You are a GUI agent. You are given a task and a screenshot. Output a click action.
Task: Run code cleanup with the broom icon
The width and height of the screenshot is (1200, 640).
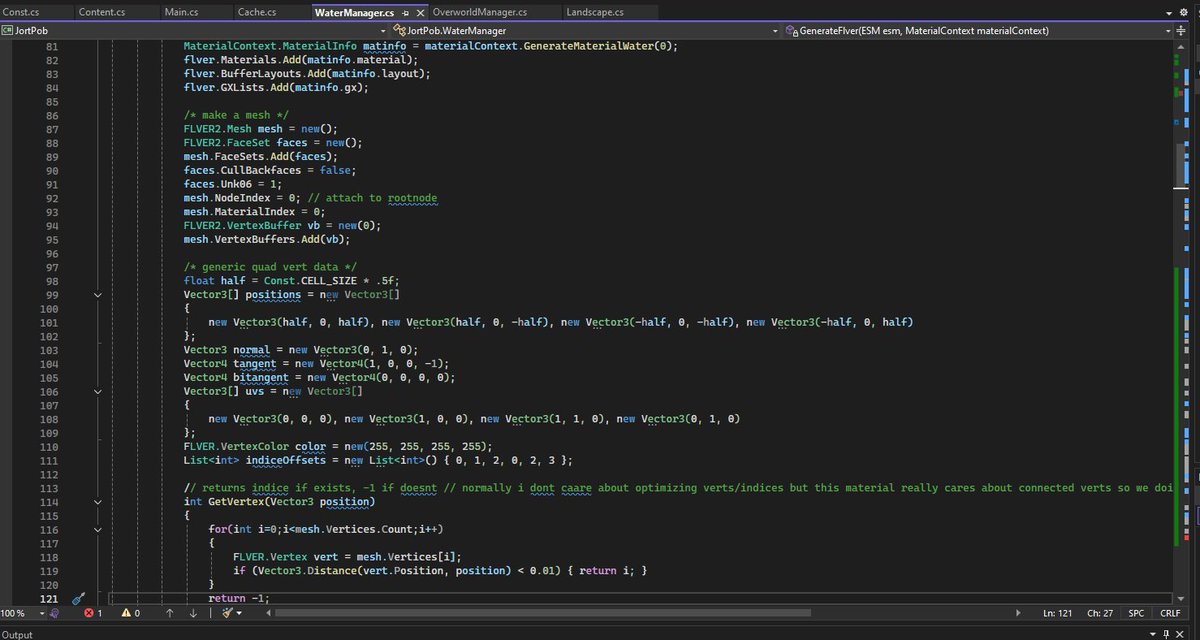227,613
